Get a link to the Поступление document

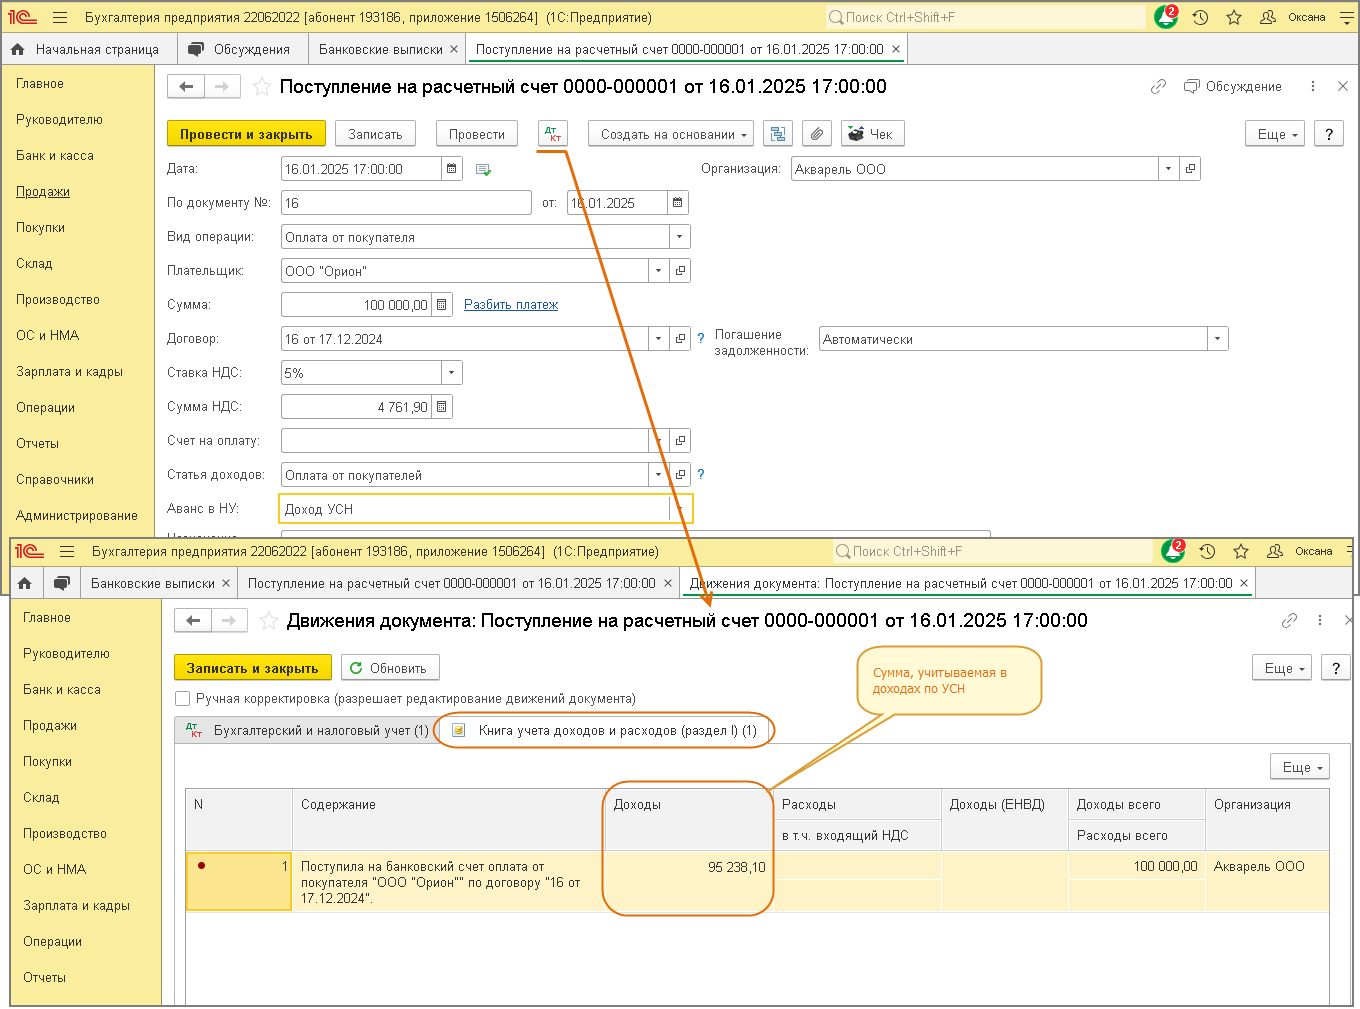pos(1158,87)
